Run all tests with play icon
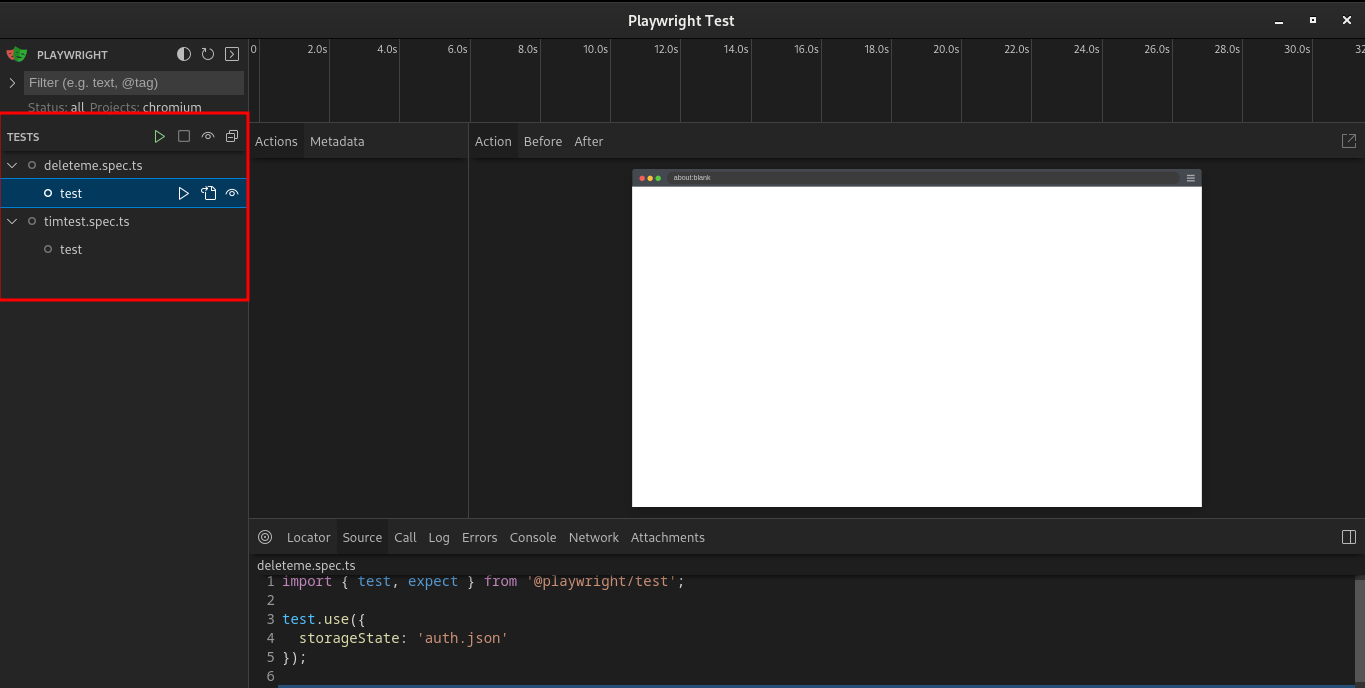1365x688 pixels. (160, 136)
